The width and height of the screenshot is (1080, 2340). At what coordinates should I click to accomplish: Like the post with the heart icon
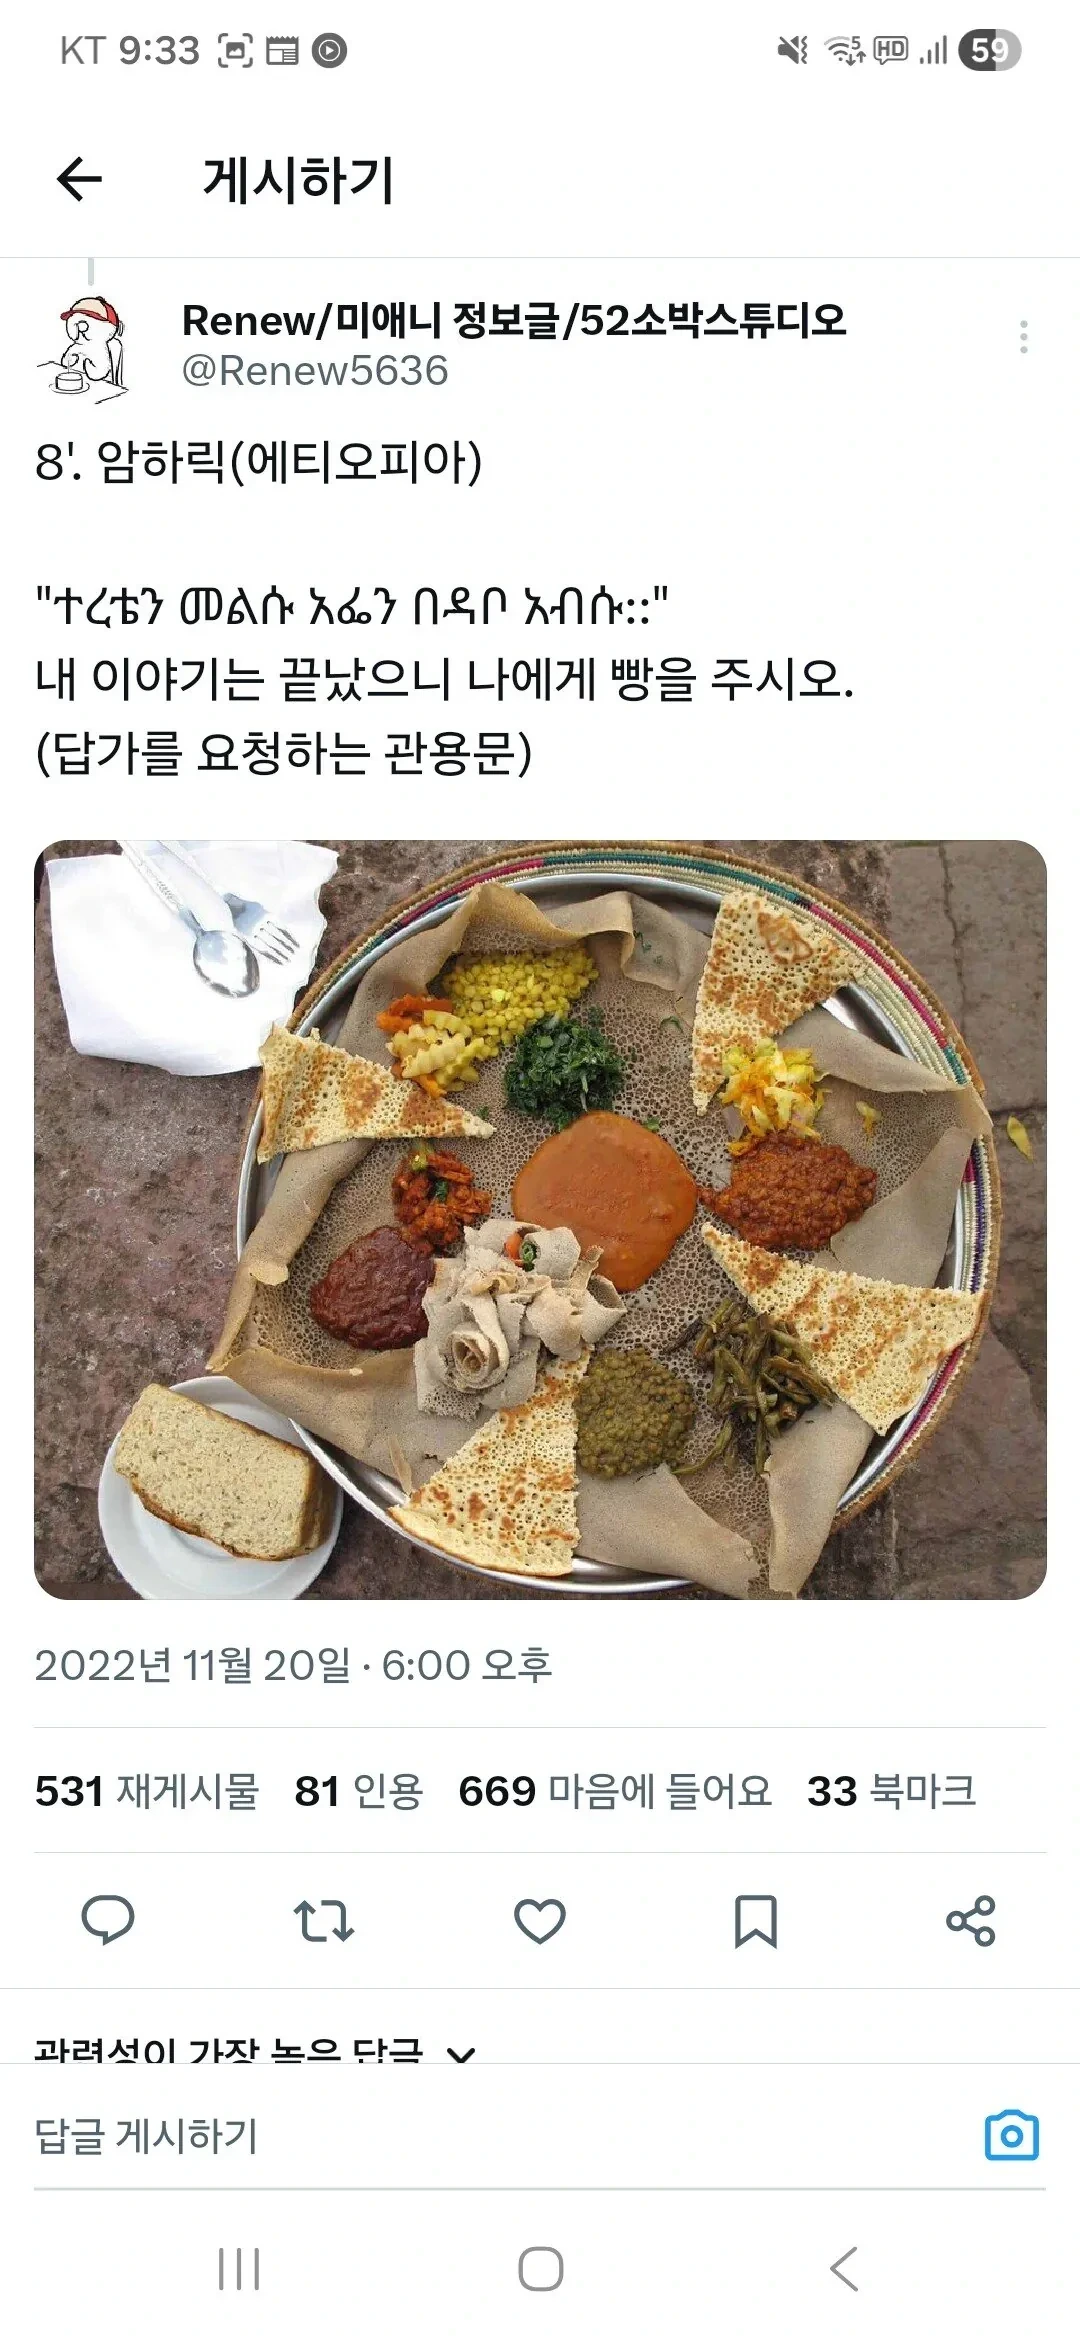tap(540, 1921)
